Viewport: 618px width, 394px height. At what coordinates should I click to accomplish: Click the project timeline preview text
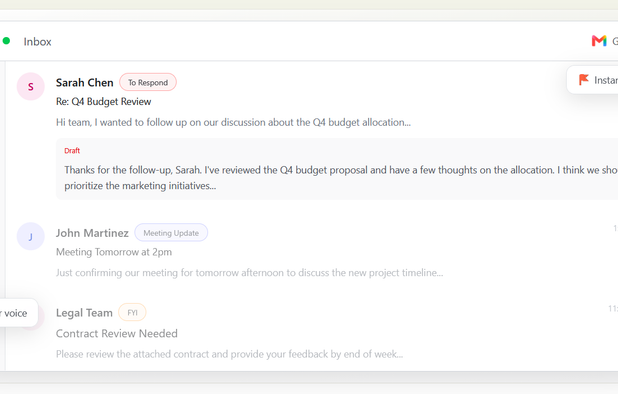click(249, 273)
